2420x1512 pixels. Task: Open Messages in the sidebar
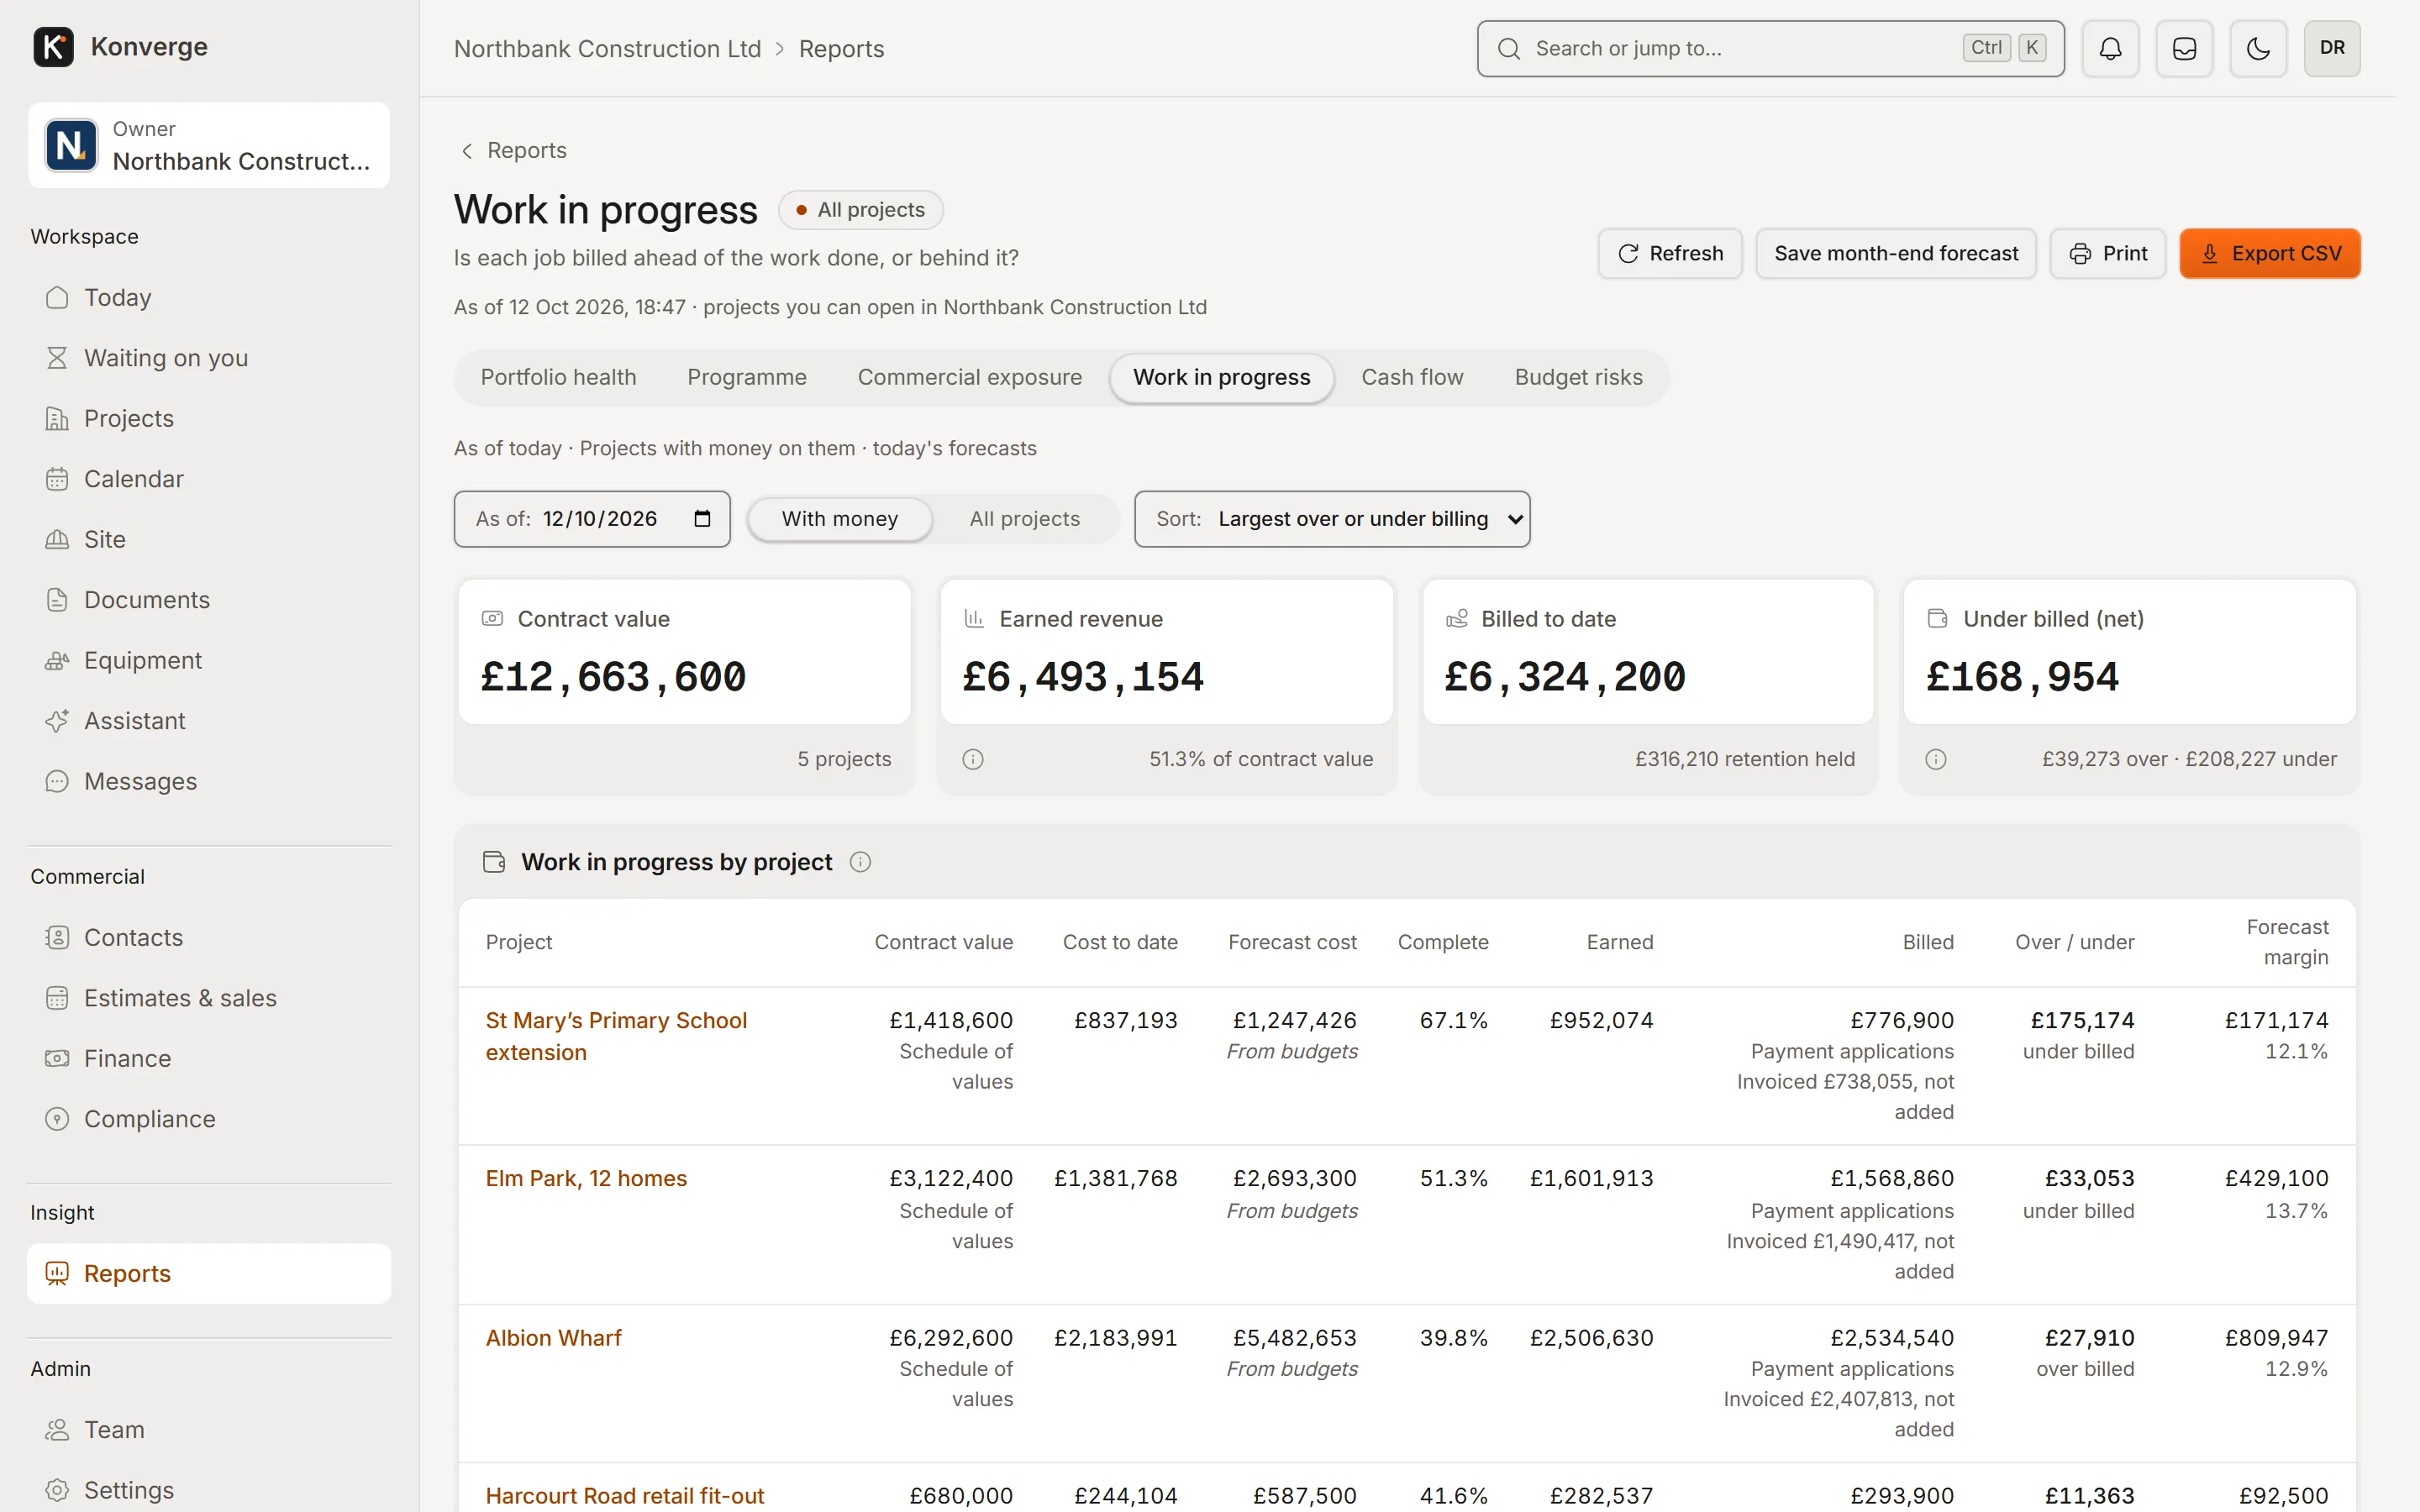click(209, 781)
